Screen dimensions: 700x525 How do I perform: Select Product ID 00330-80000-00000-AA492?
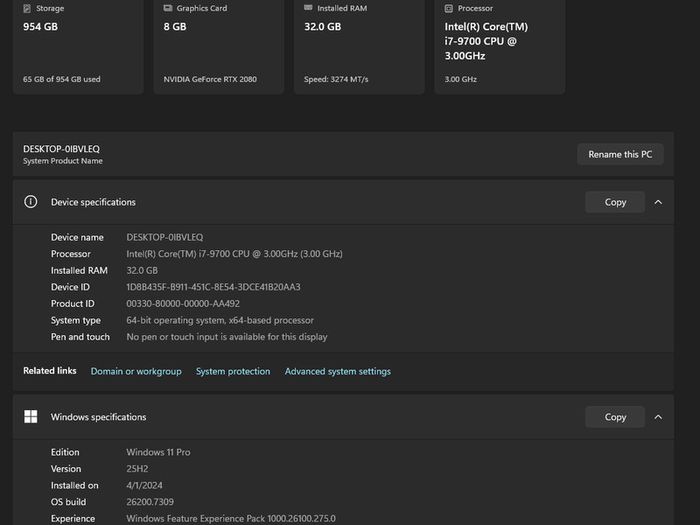pyautogui.click(x=183, y=304)
